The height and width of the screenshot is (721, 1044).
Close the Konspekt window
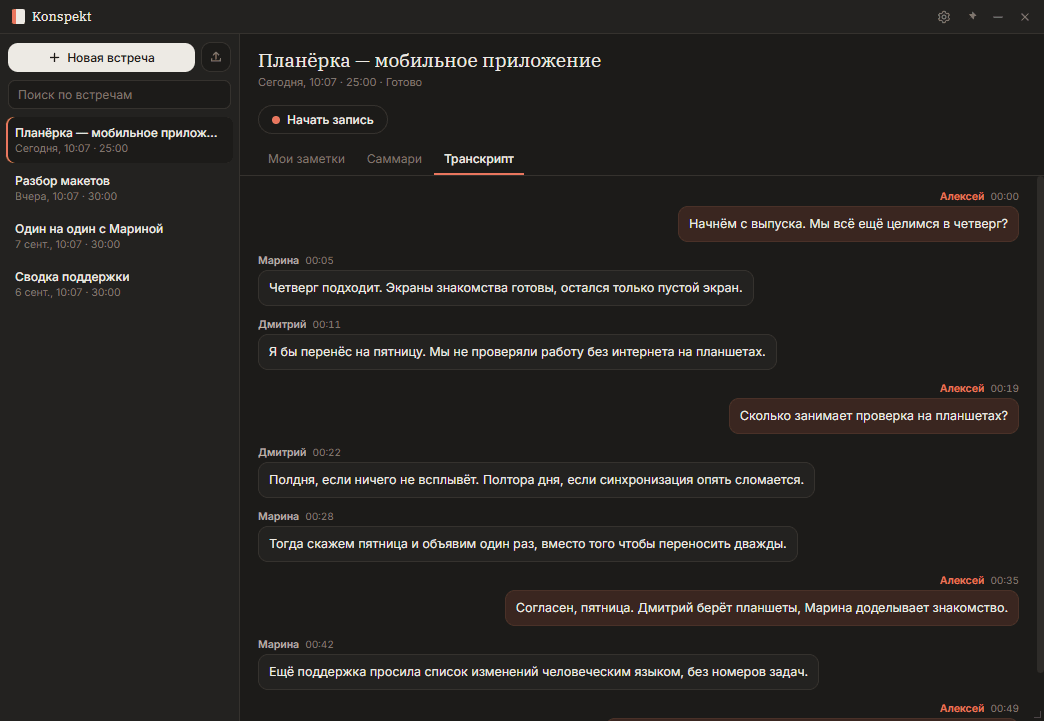(1025, 17)
